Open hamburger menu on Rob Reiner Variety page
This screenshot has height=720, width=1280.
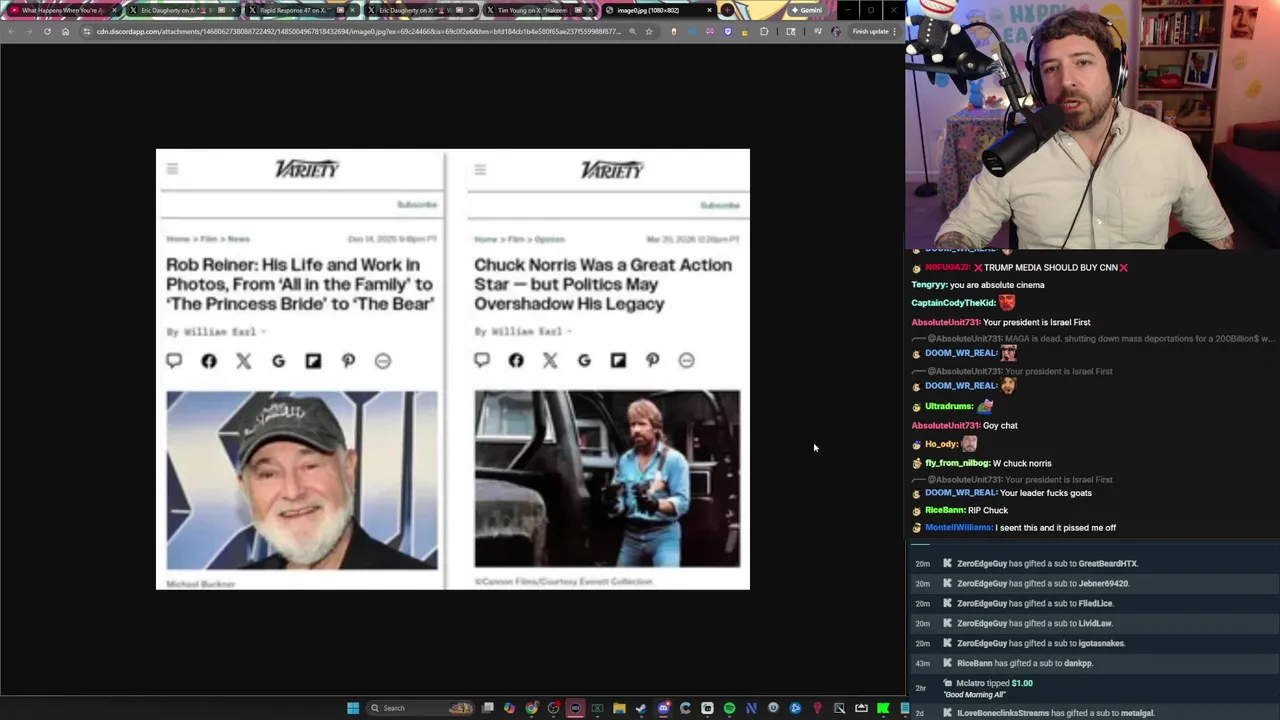coord(172,169)
